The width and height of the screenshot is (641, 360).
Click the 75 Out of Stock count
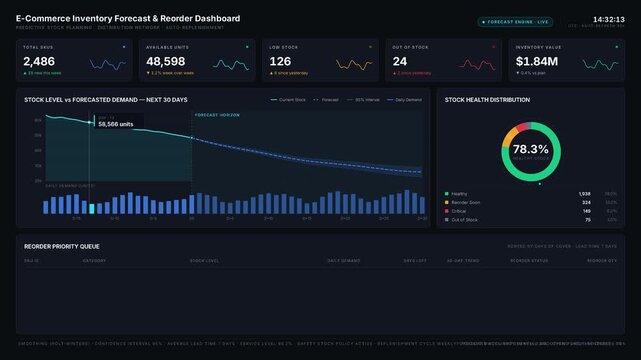tap(588, 219)
